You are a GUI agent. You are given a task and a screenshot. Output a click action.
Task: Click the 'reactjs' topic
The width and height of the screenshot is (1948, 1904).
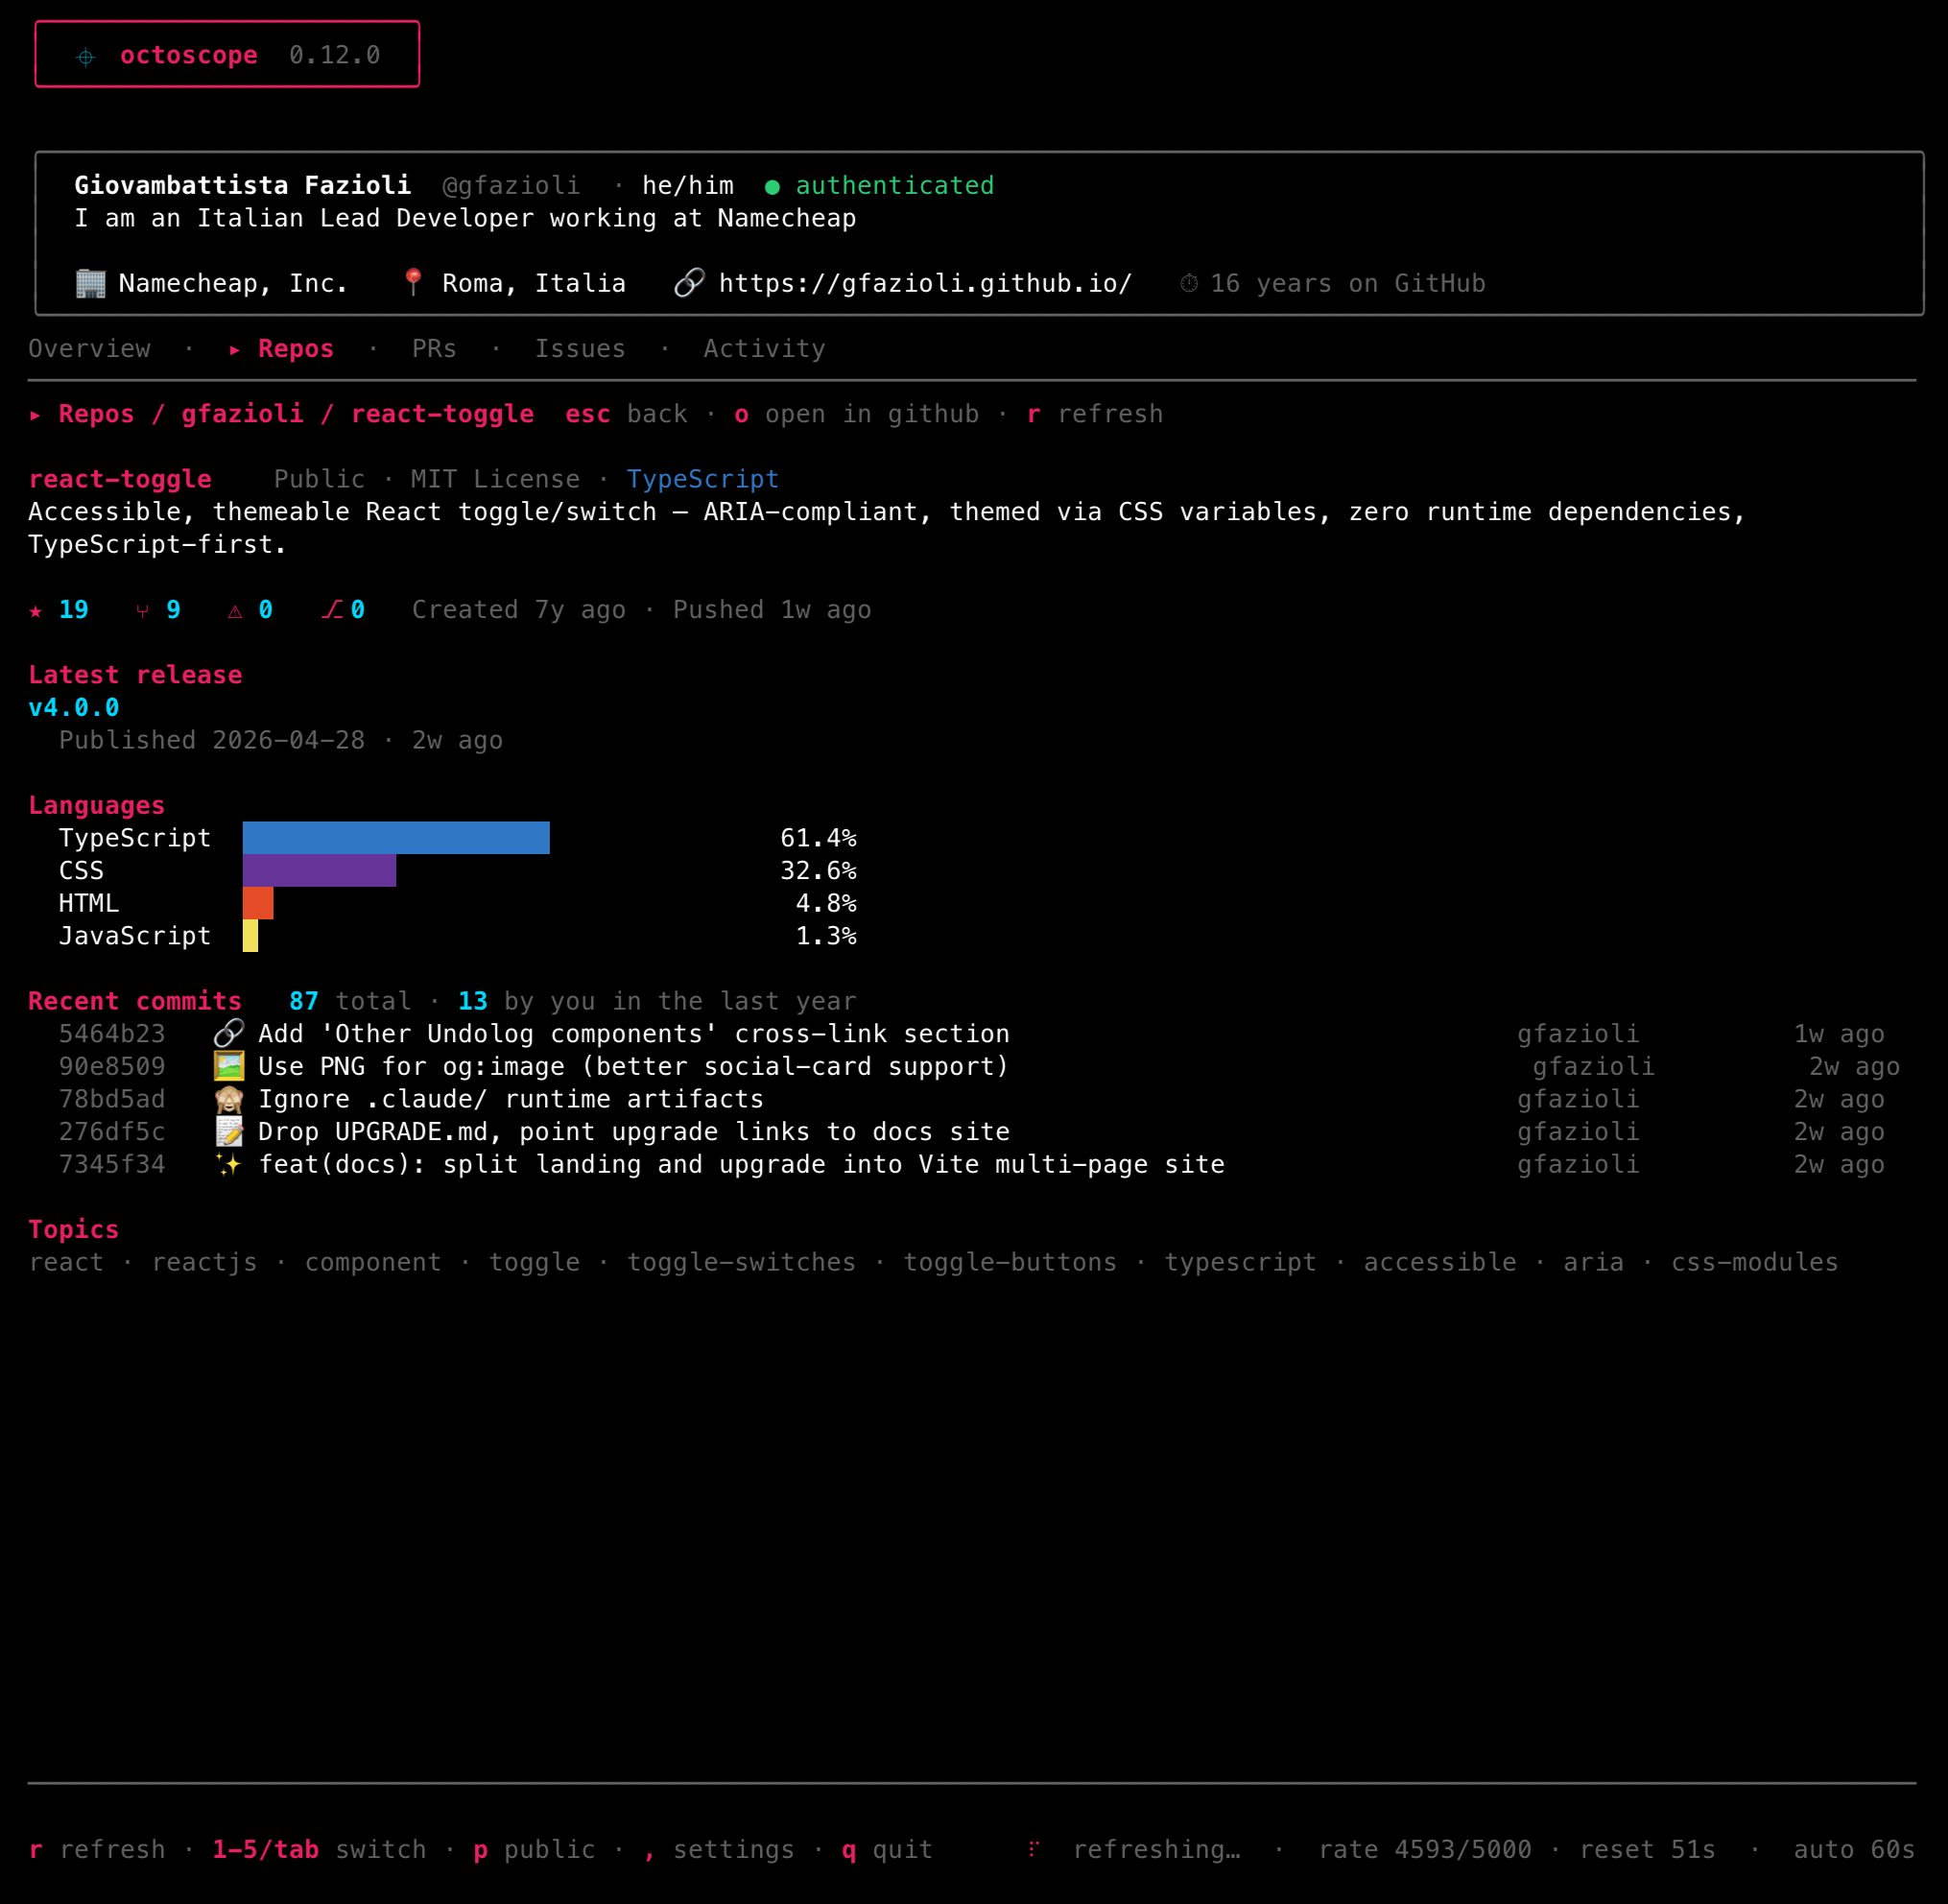tap(204, 1263)
